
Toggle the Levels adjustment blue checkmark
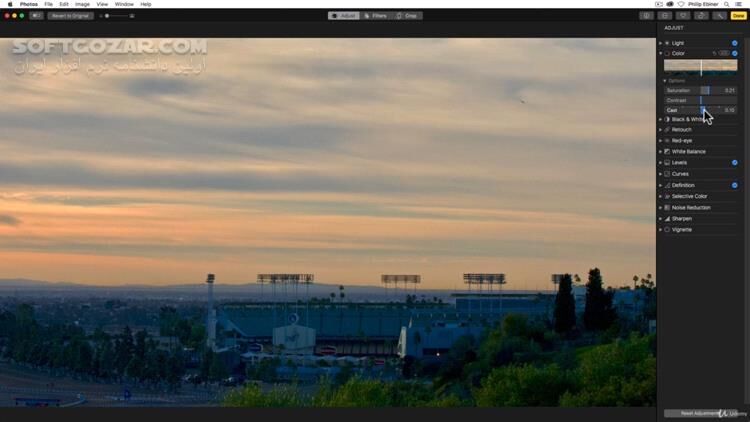click(x=734, y=162)
